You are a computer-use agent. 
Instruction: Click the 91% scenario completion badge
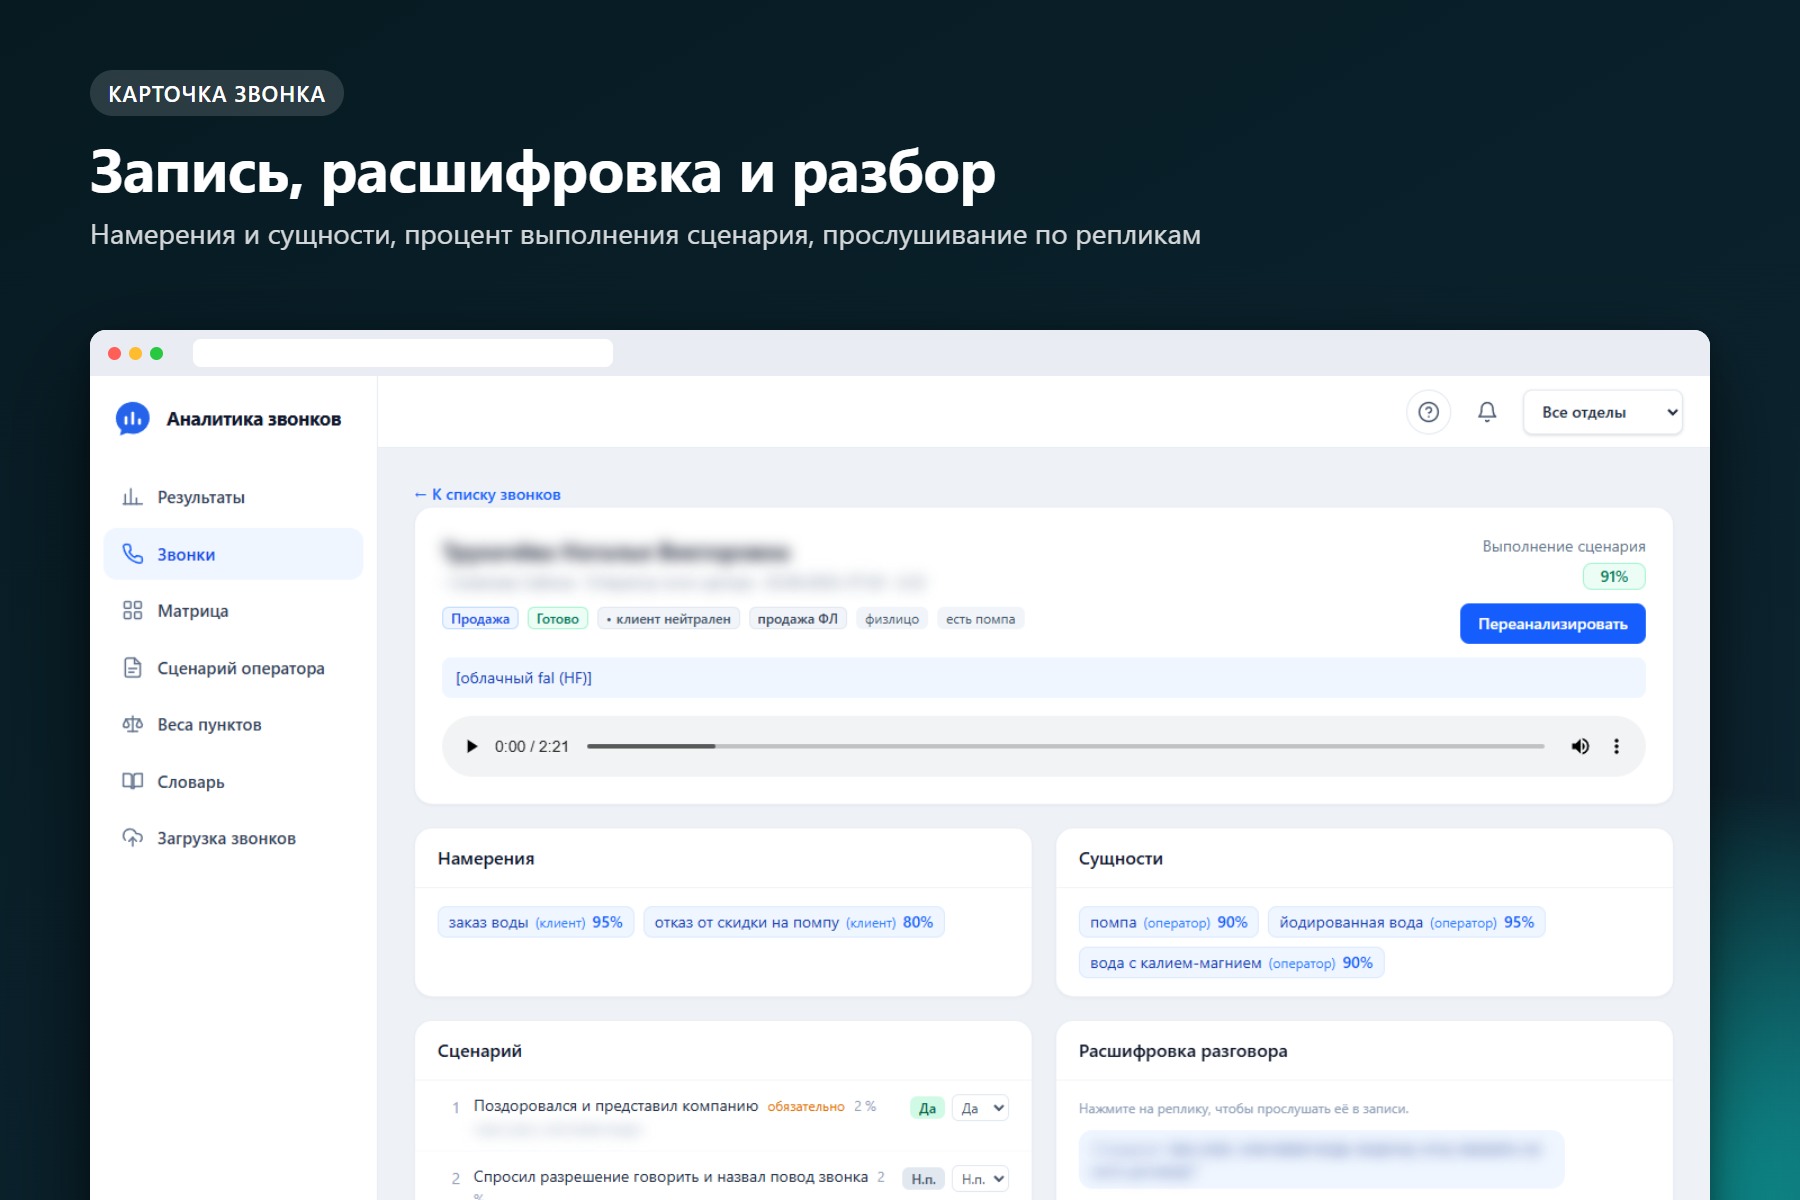[1613, 577]
